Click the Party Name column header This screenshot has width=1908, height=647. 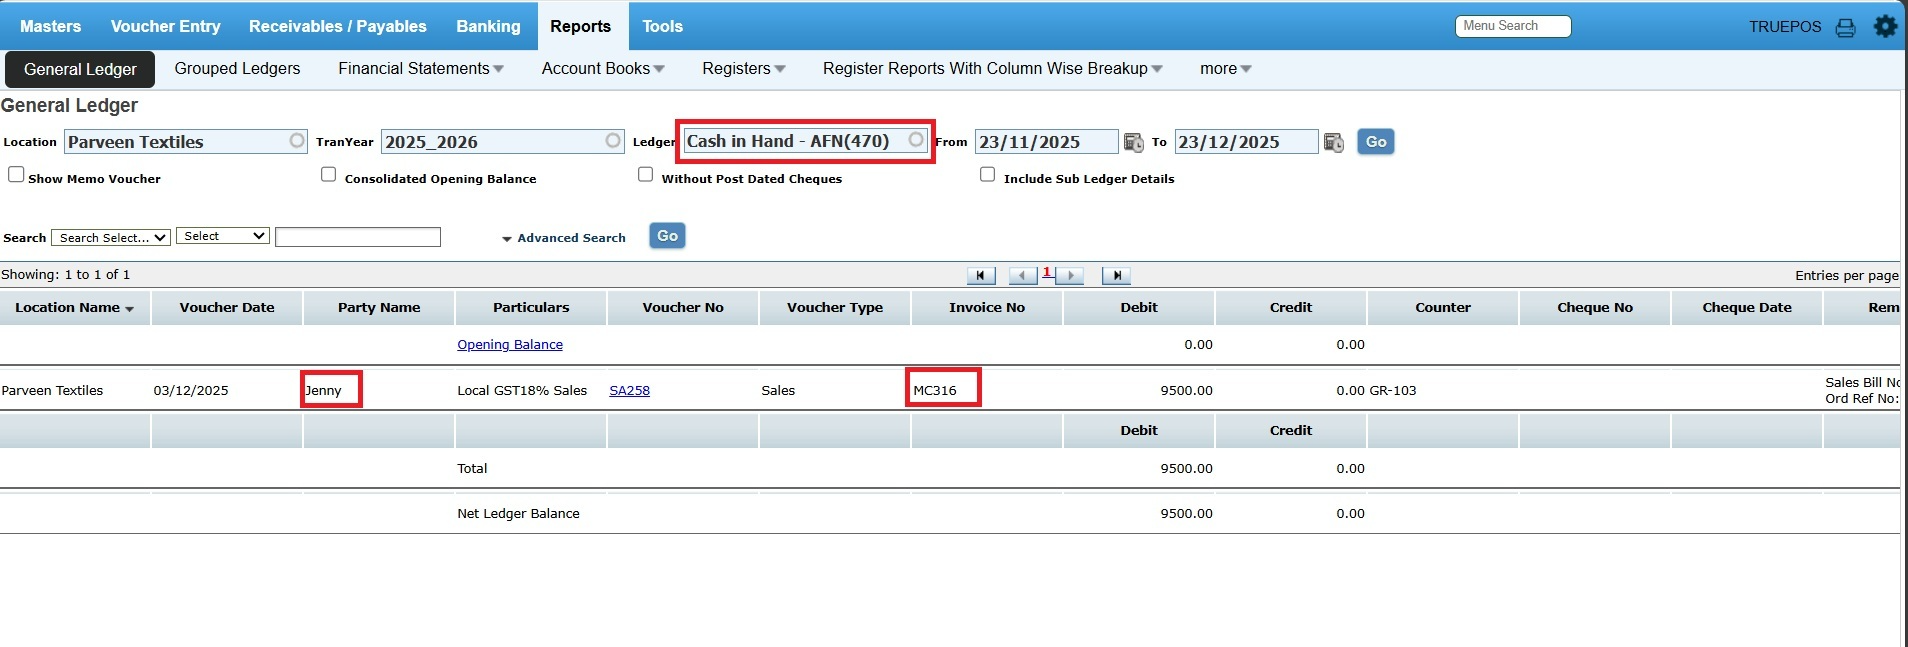coord(379,308)
